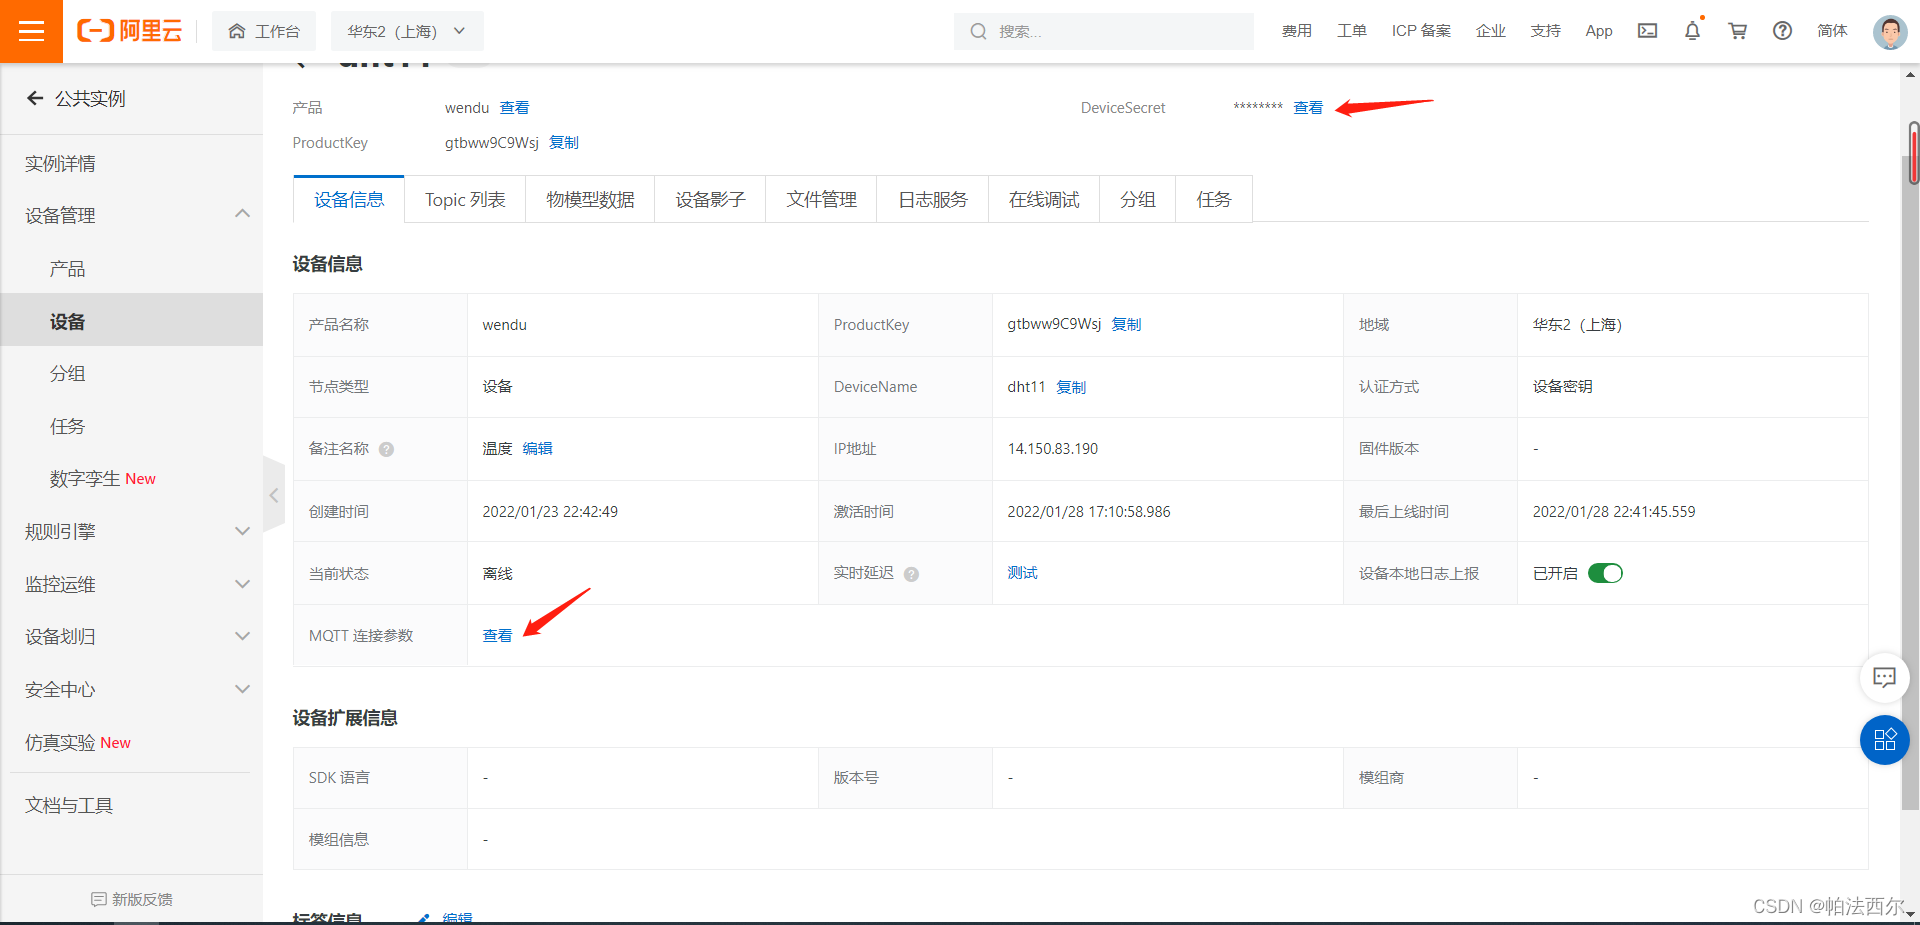Click the App top menu item

pos(1599,31)
